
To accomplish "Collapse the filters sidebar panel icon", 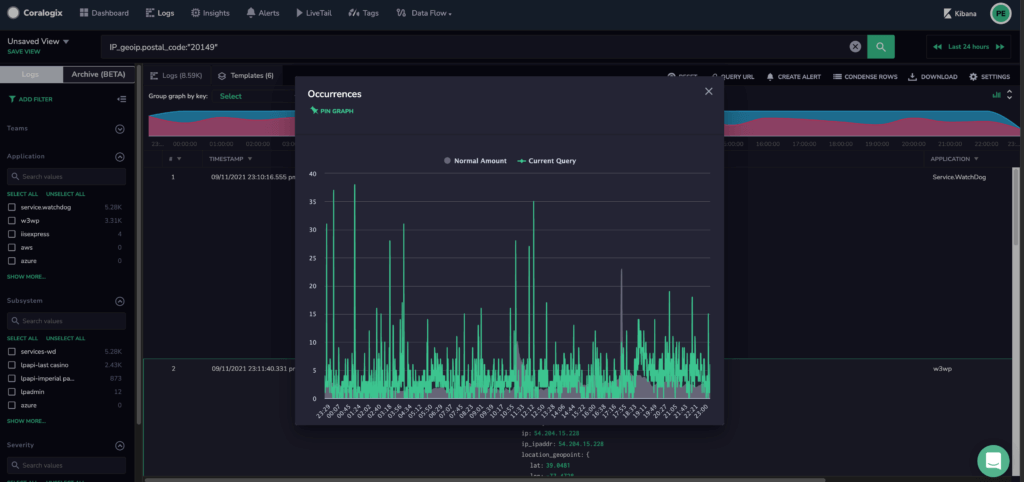I will point(121,99).
